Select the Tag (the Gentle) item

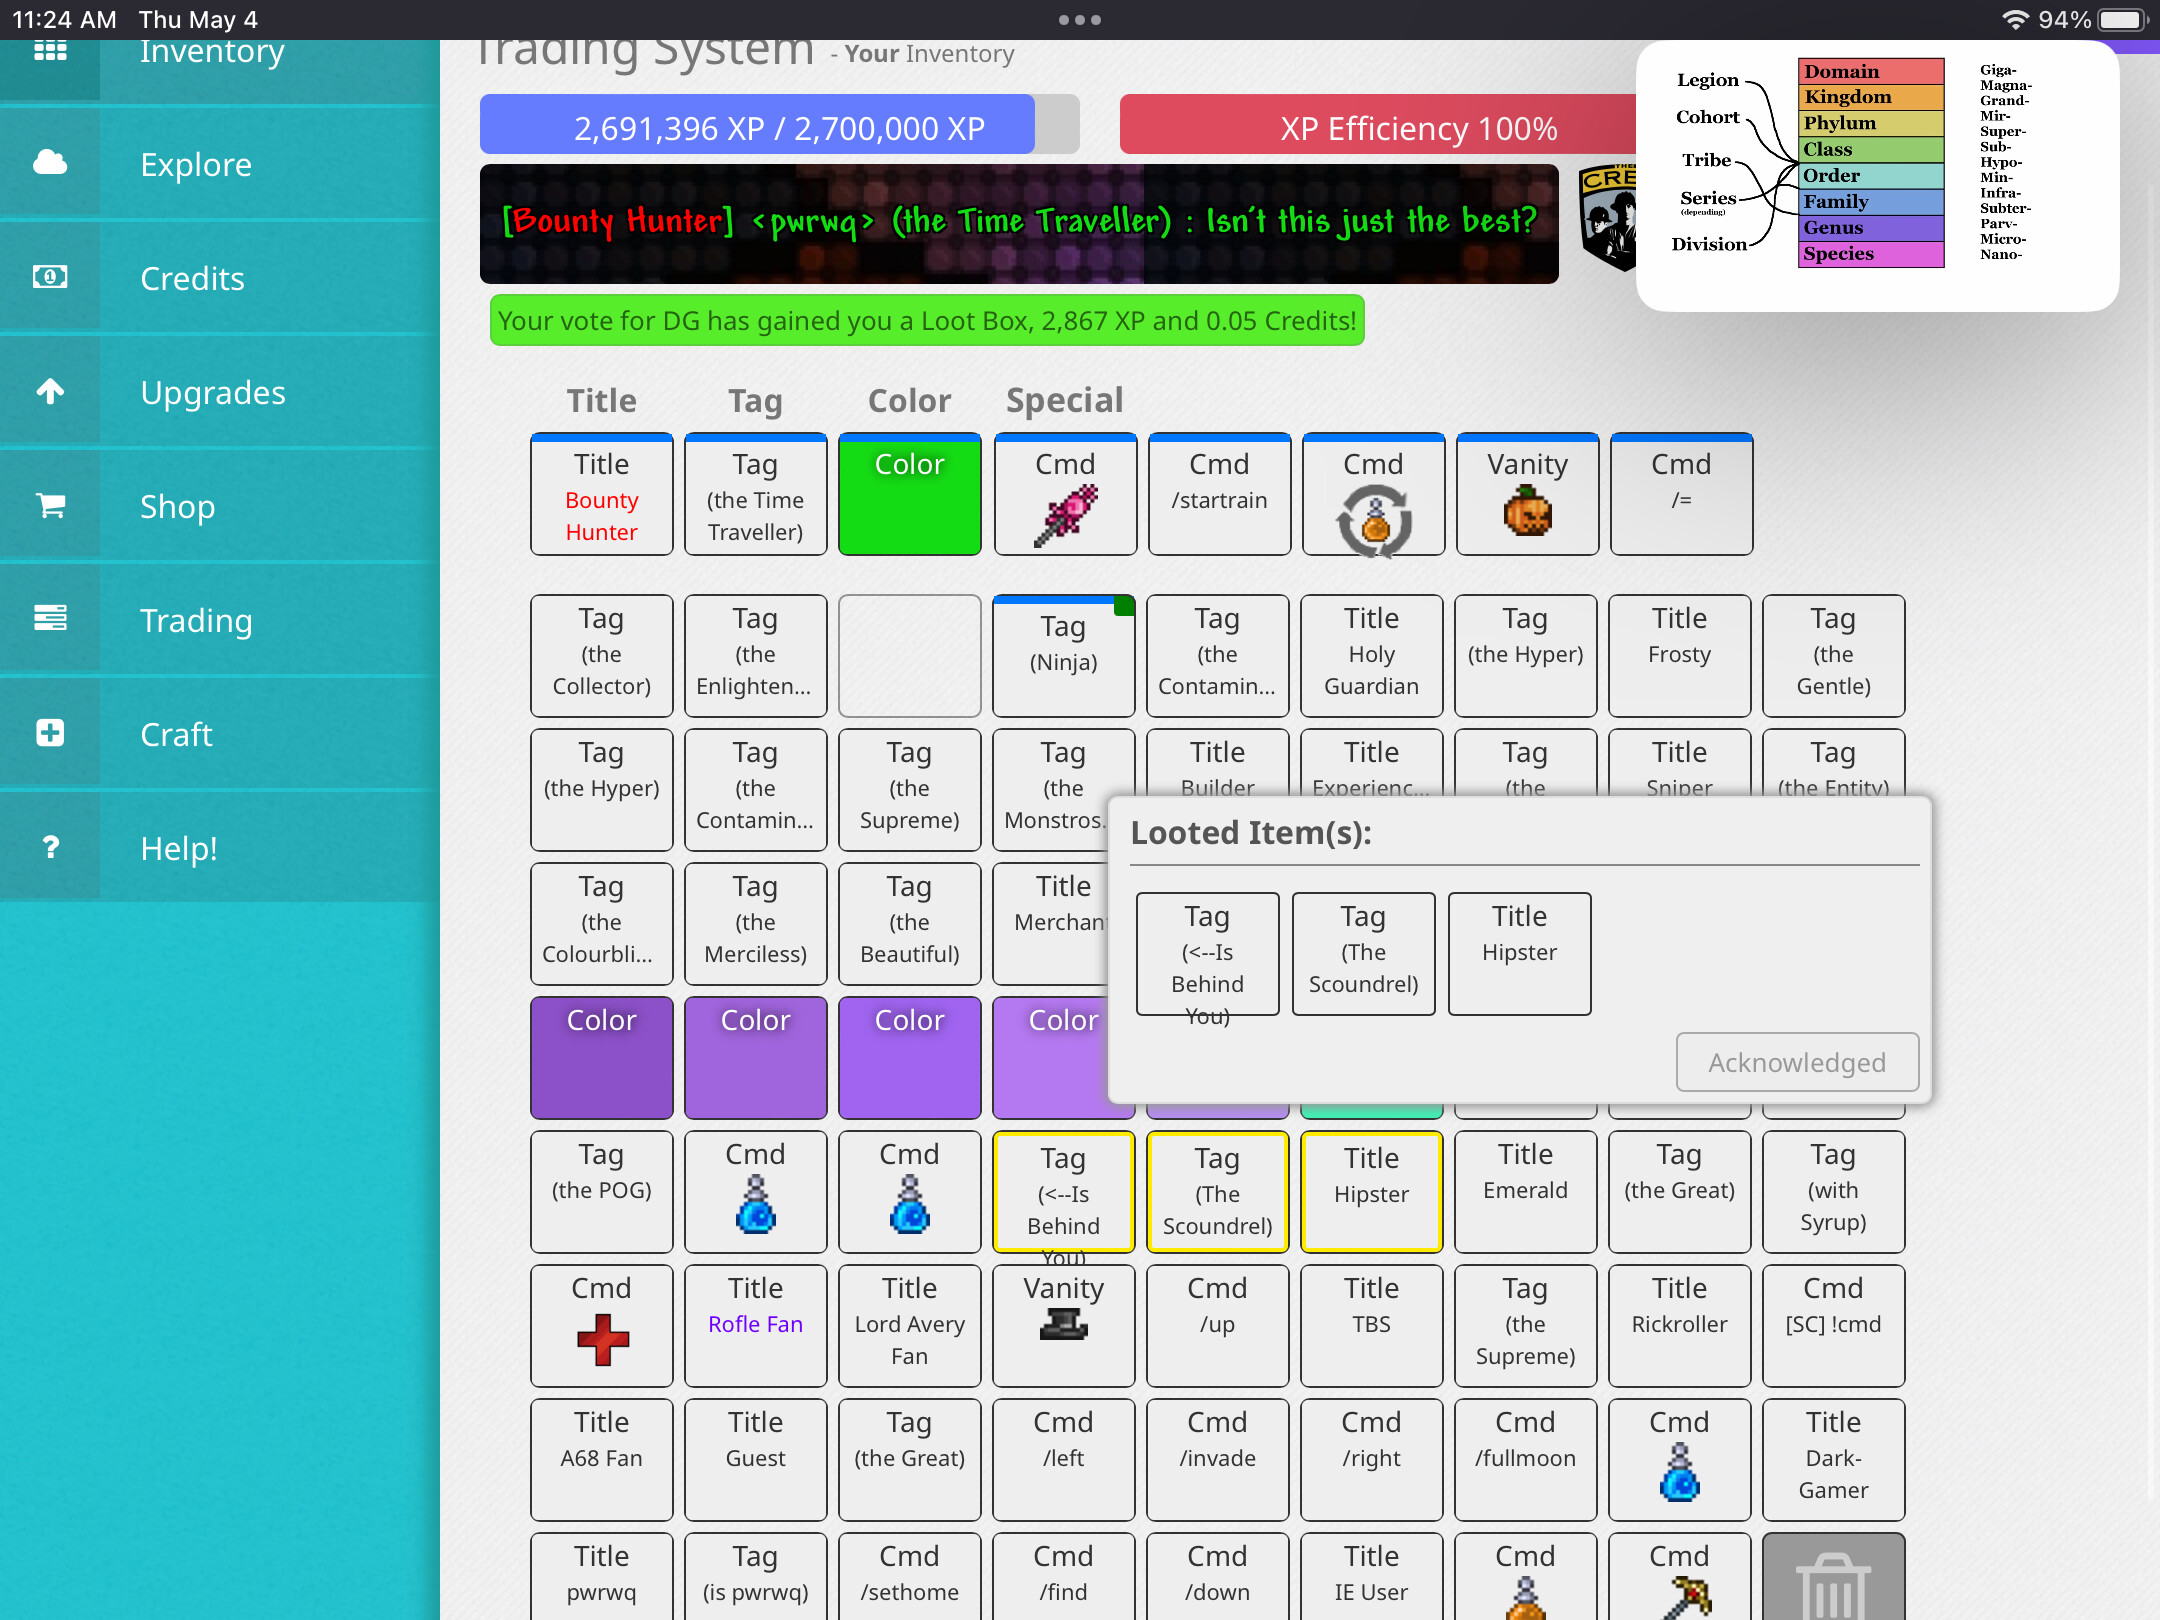coord(1834,656)
